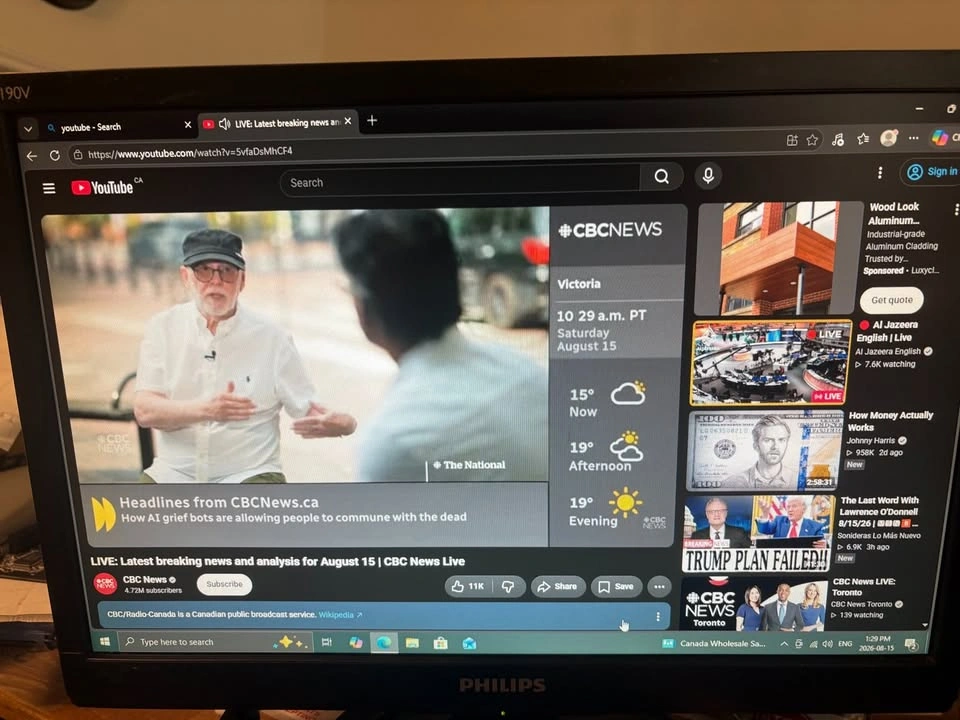Select the 'LIVE: Latest breaking news' tab
This screenshot has height=720, width=960.
point(279,123)
